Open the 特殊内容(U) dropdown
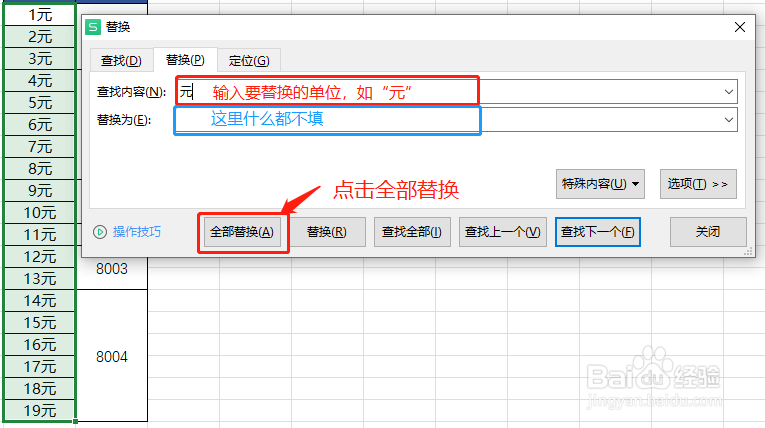The image size is (765, 428). pos(600,184)
